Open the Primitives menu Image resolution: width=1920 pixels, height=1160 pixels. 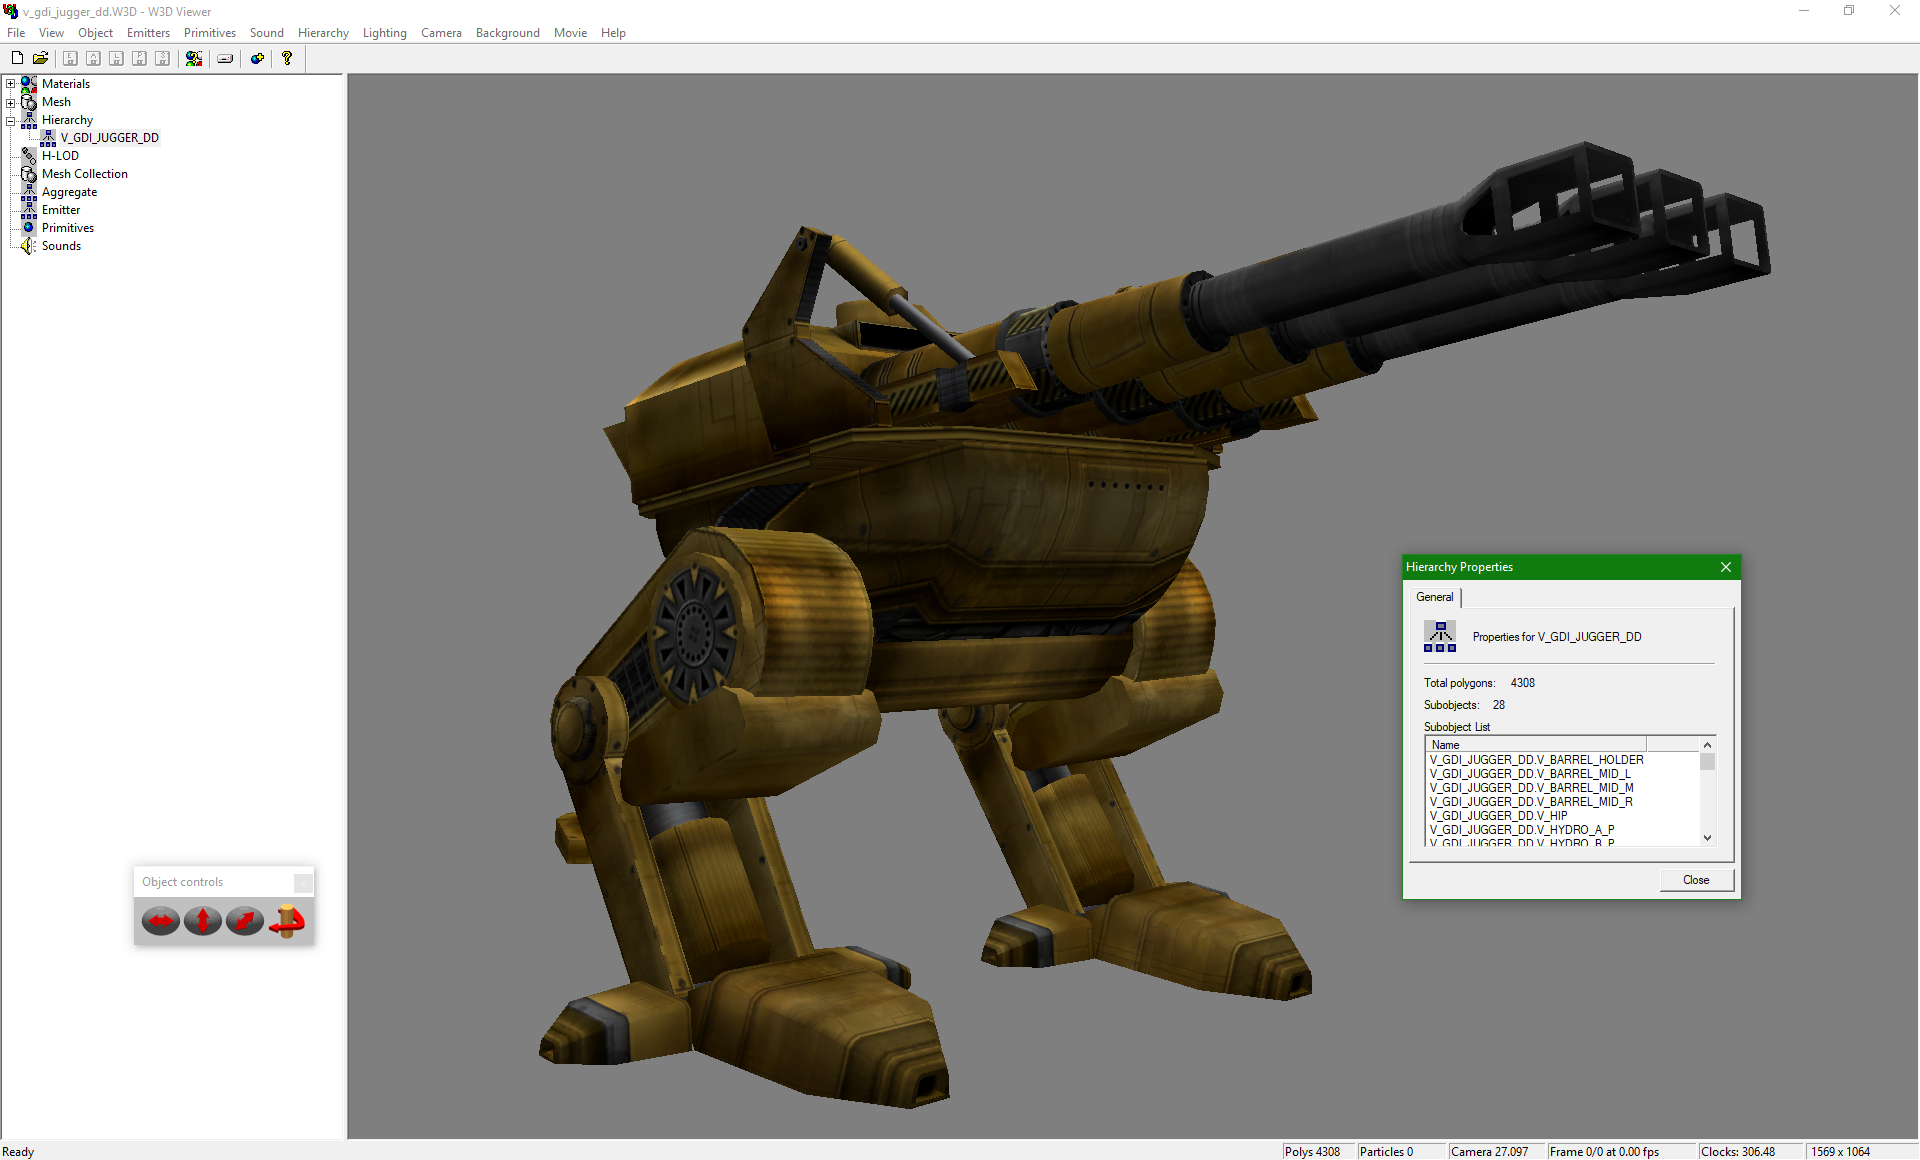(x=210, y=33)
